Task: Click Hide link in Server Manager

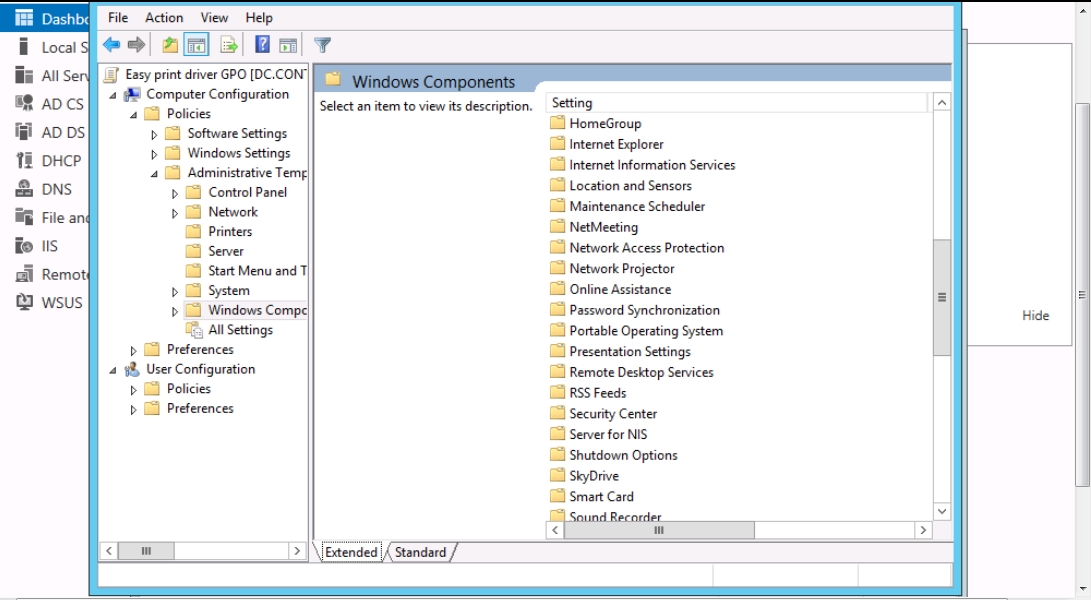Action: click(x=1035, y=315)
